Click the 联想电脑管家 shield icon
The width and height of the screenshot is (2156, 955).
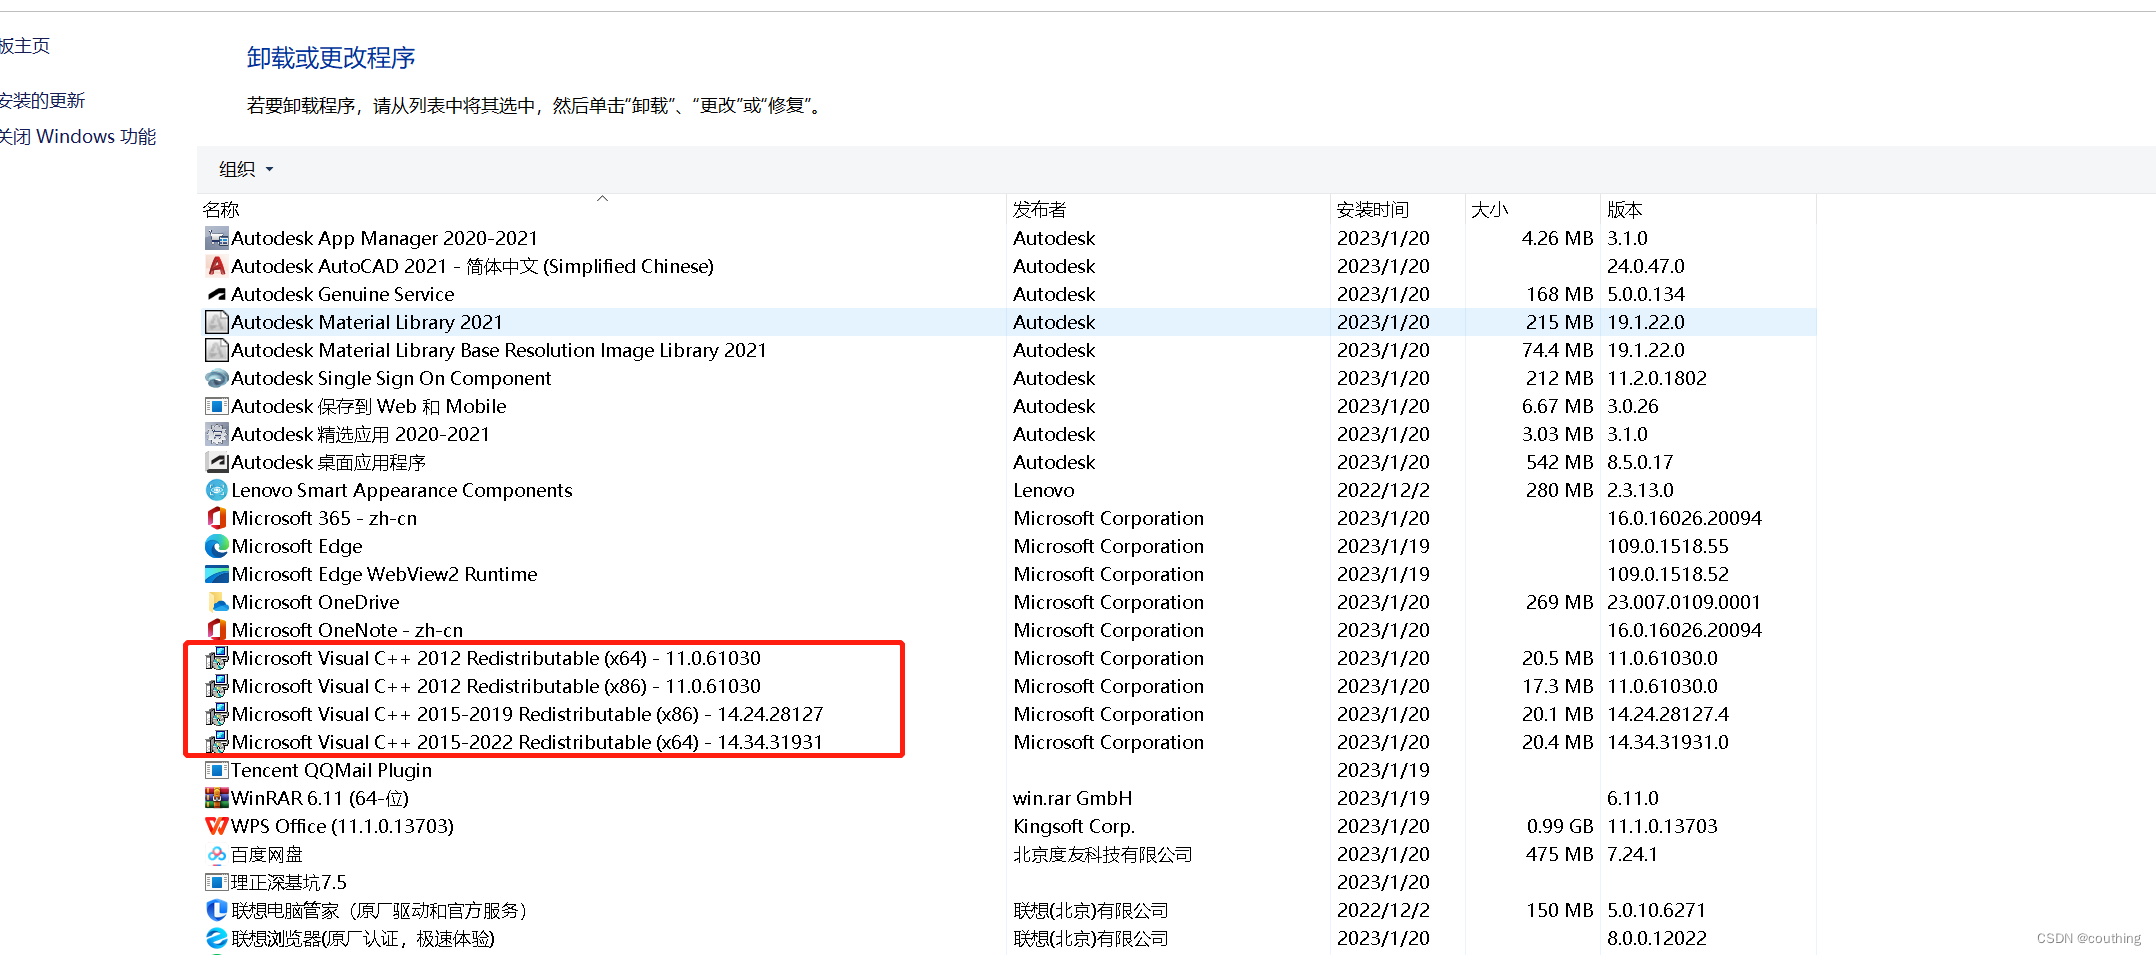click(216, 910)
